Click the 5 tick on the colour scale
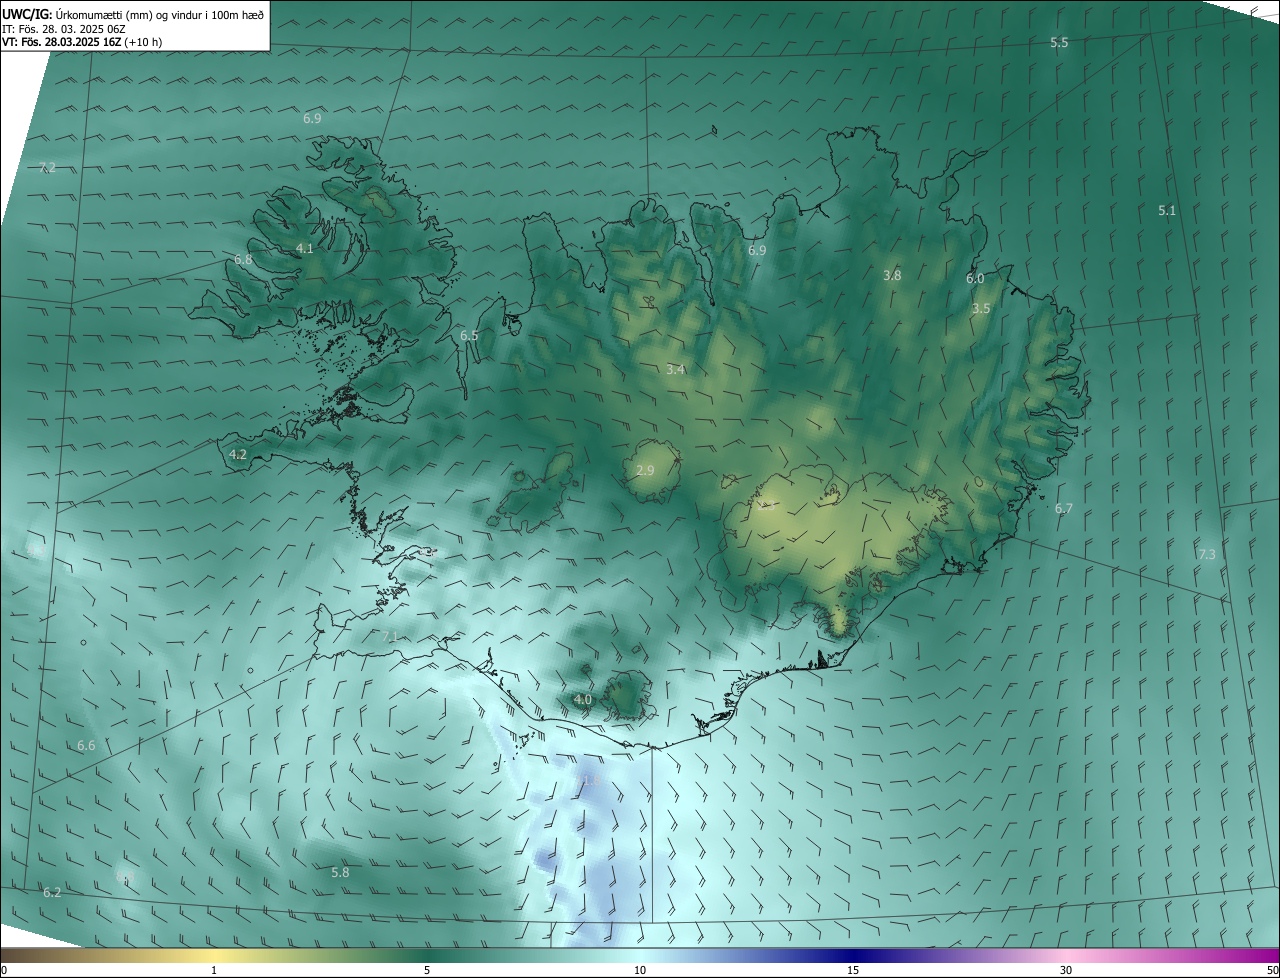 427,970
